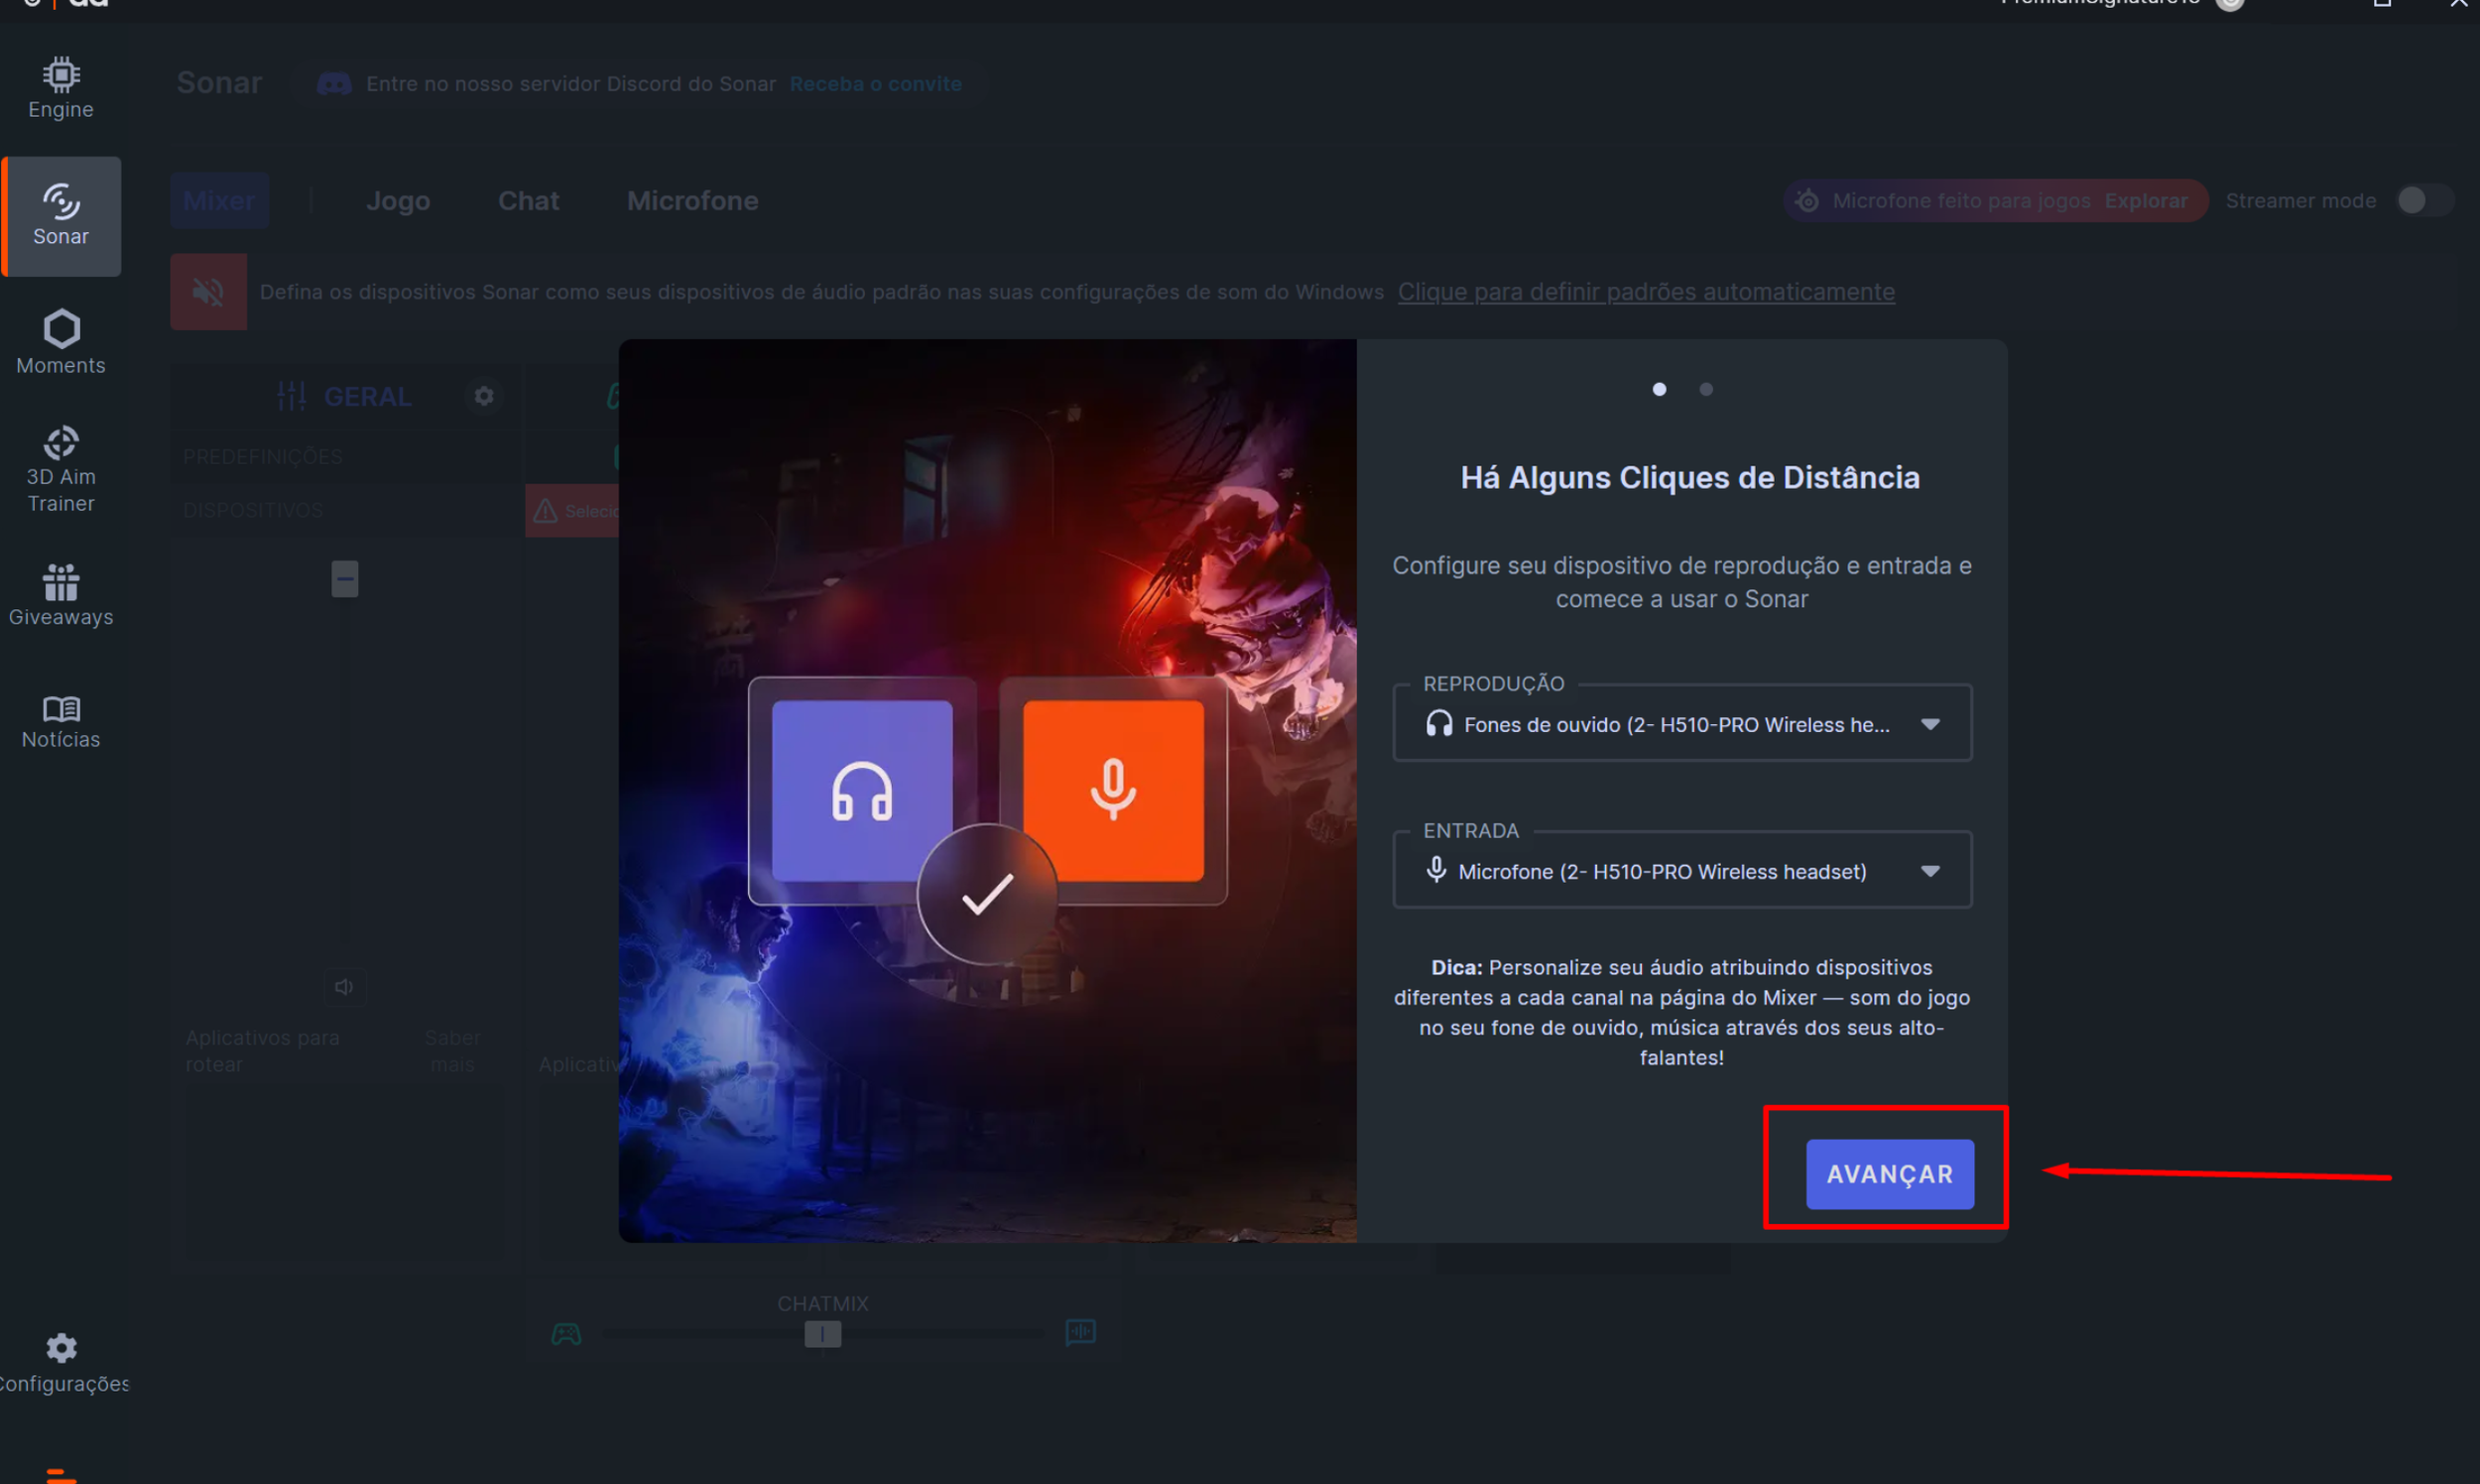
Task: Open the Notícias news icon
Action: tap(61, 709)
